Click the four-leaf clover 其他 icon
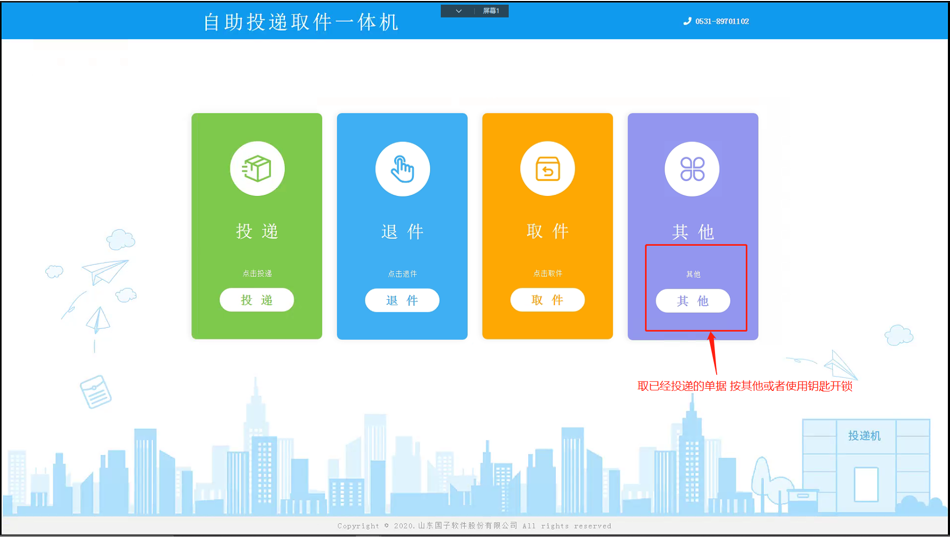The width and height of the screenshot is (950, 537). coord(692,169)
